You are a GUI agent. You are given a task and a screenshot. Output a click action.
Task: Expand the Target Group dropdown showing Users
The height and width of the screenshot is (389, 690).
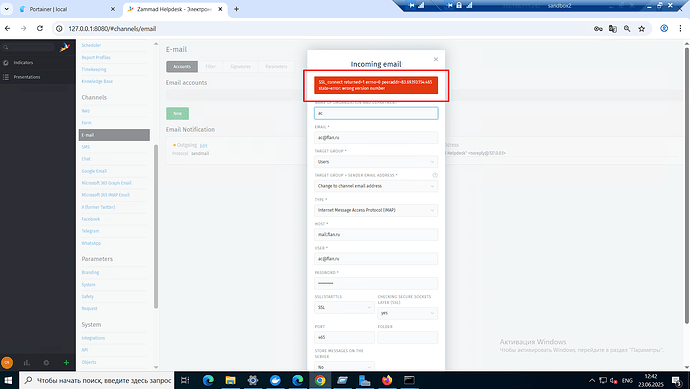[x=376, y=161]
